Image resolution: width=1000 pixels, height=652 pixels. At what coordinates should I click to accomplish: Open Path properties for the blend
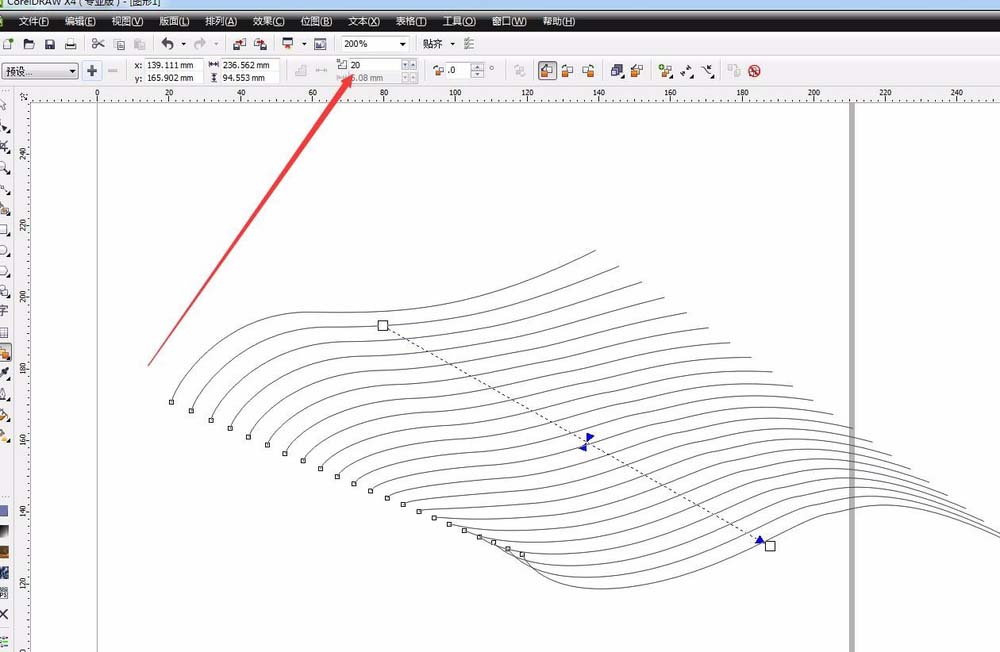click(708, 71)
